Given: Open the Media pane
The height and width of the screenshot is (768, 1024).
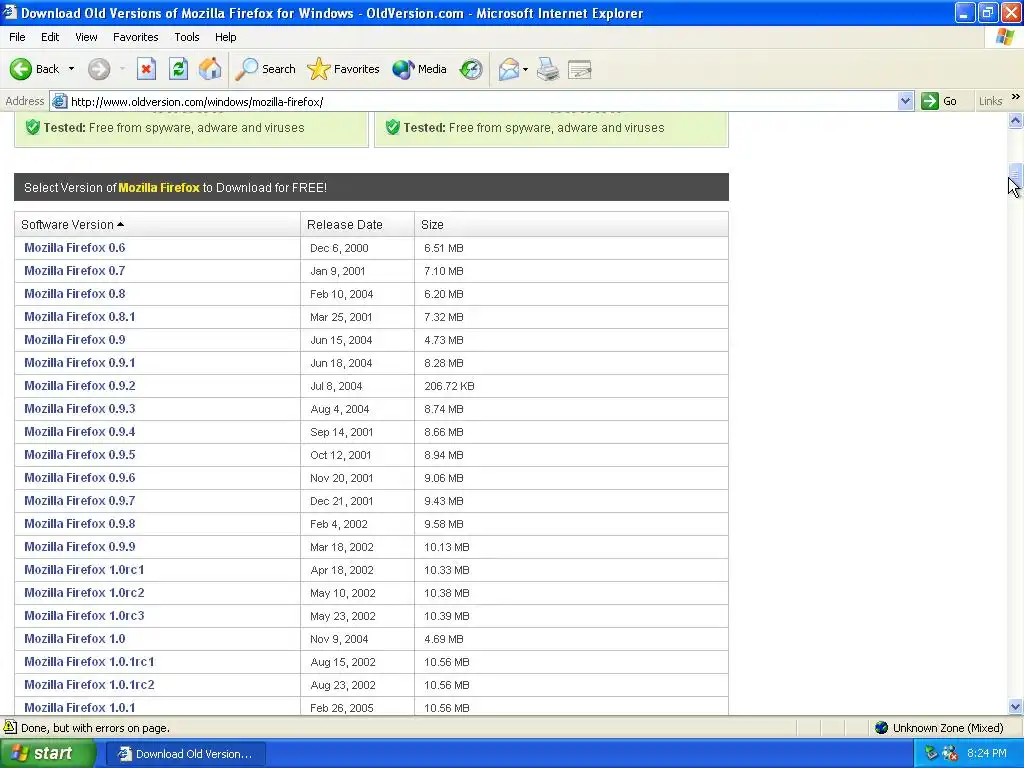Looking at the screenshot, I should pos(419,69).
